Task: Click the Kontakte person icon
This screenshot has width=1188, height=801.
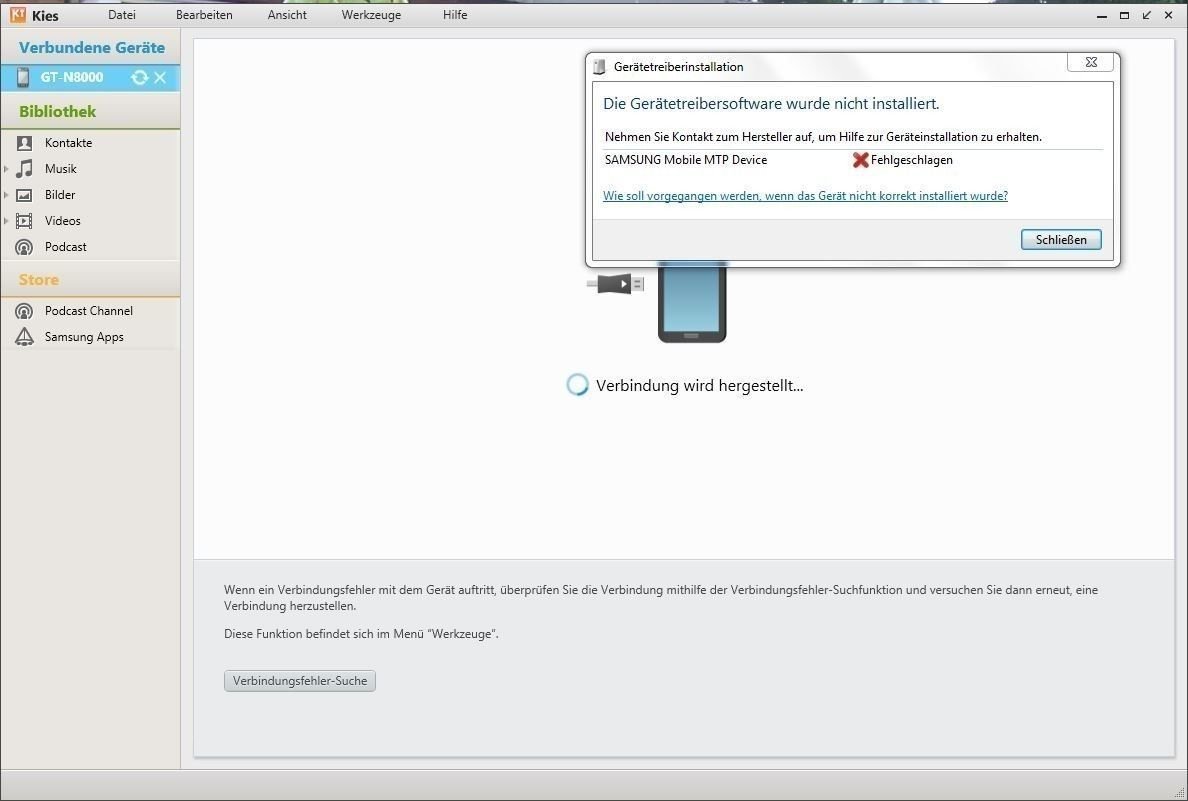Action: pyautogui.click(x=24, y=142)
